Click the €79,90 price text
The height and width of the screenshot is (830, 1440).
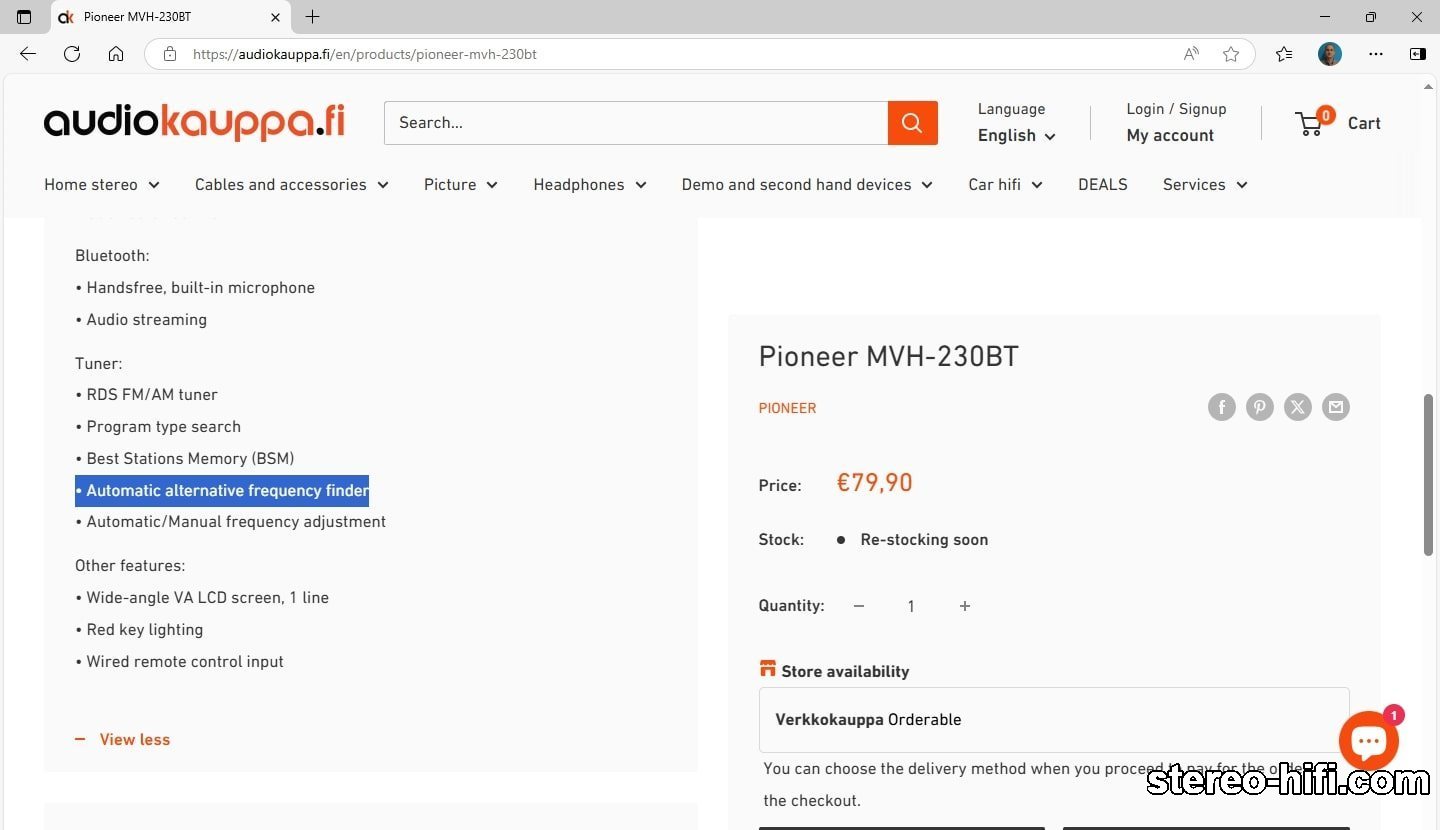coord(874,483)
